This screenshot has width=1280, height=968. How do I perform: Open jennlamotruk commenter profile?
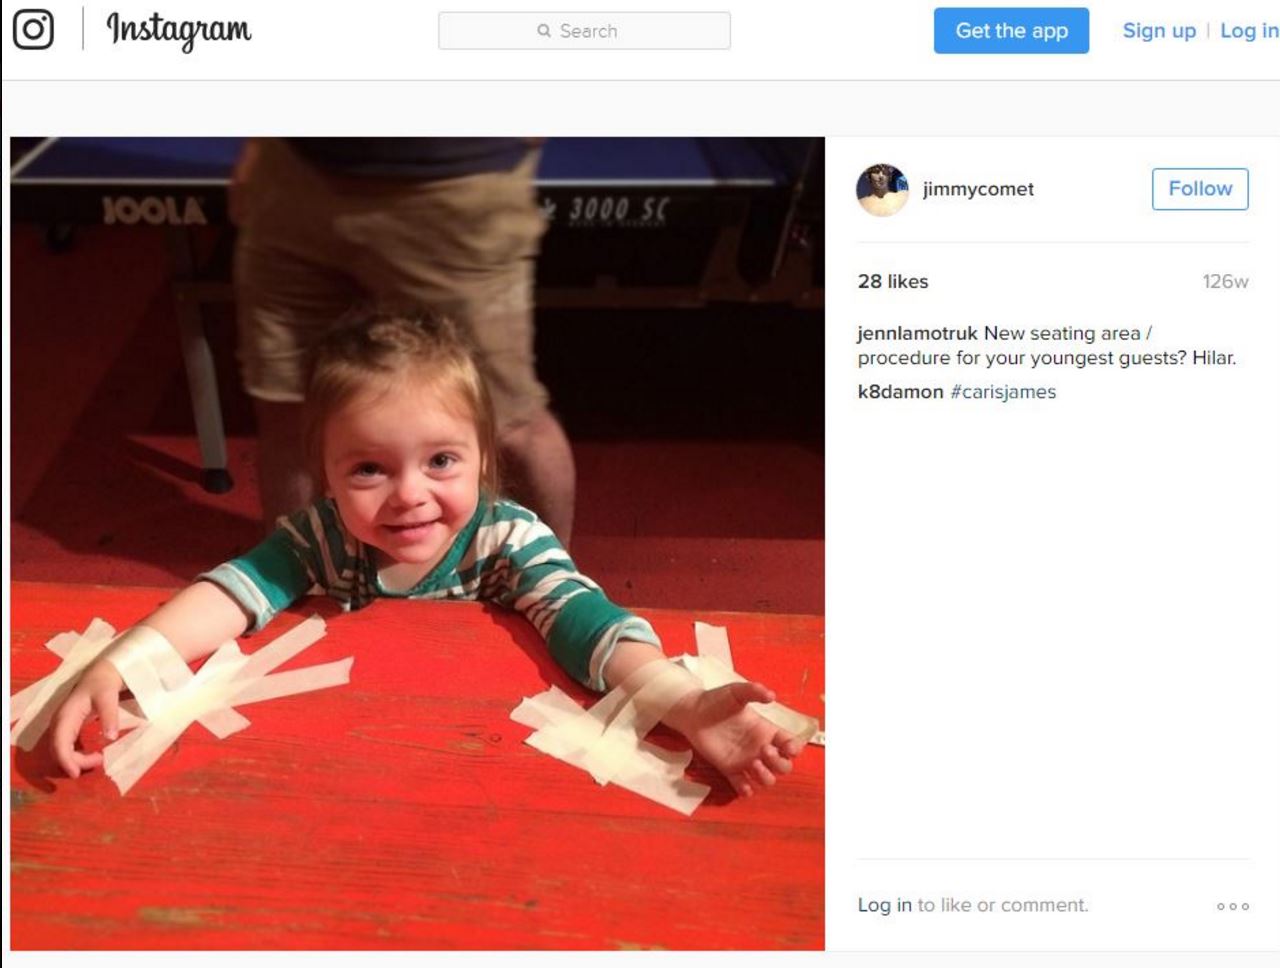[x=917, y=333]
